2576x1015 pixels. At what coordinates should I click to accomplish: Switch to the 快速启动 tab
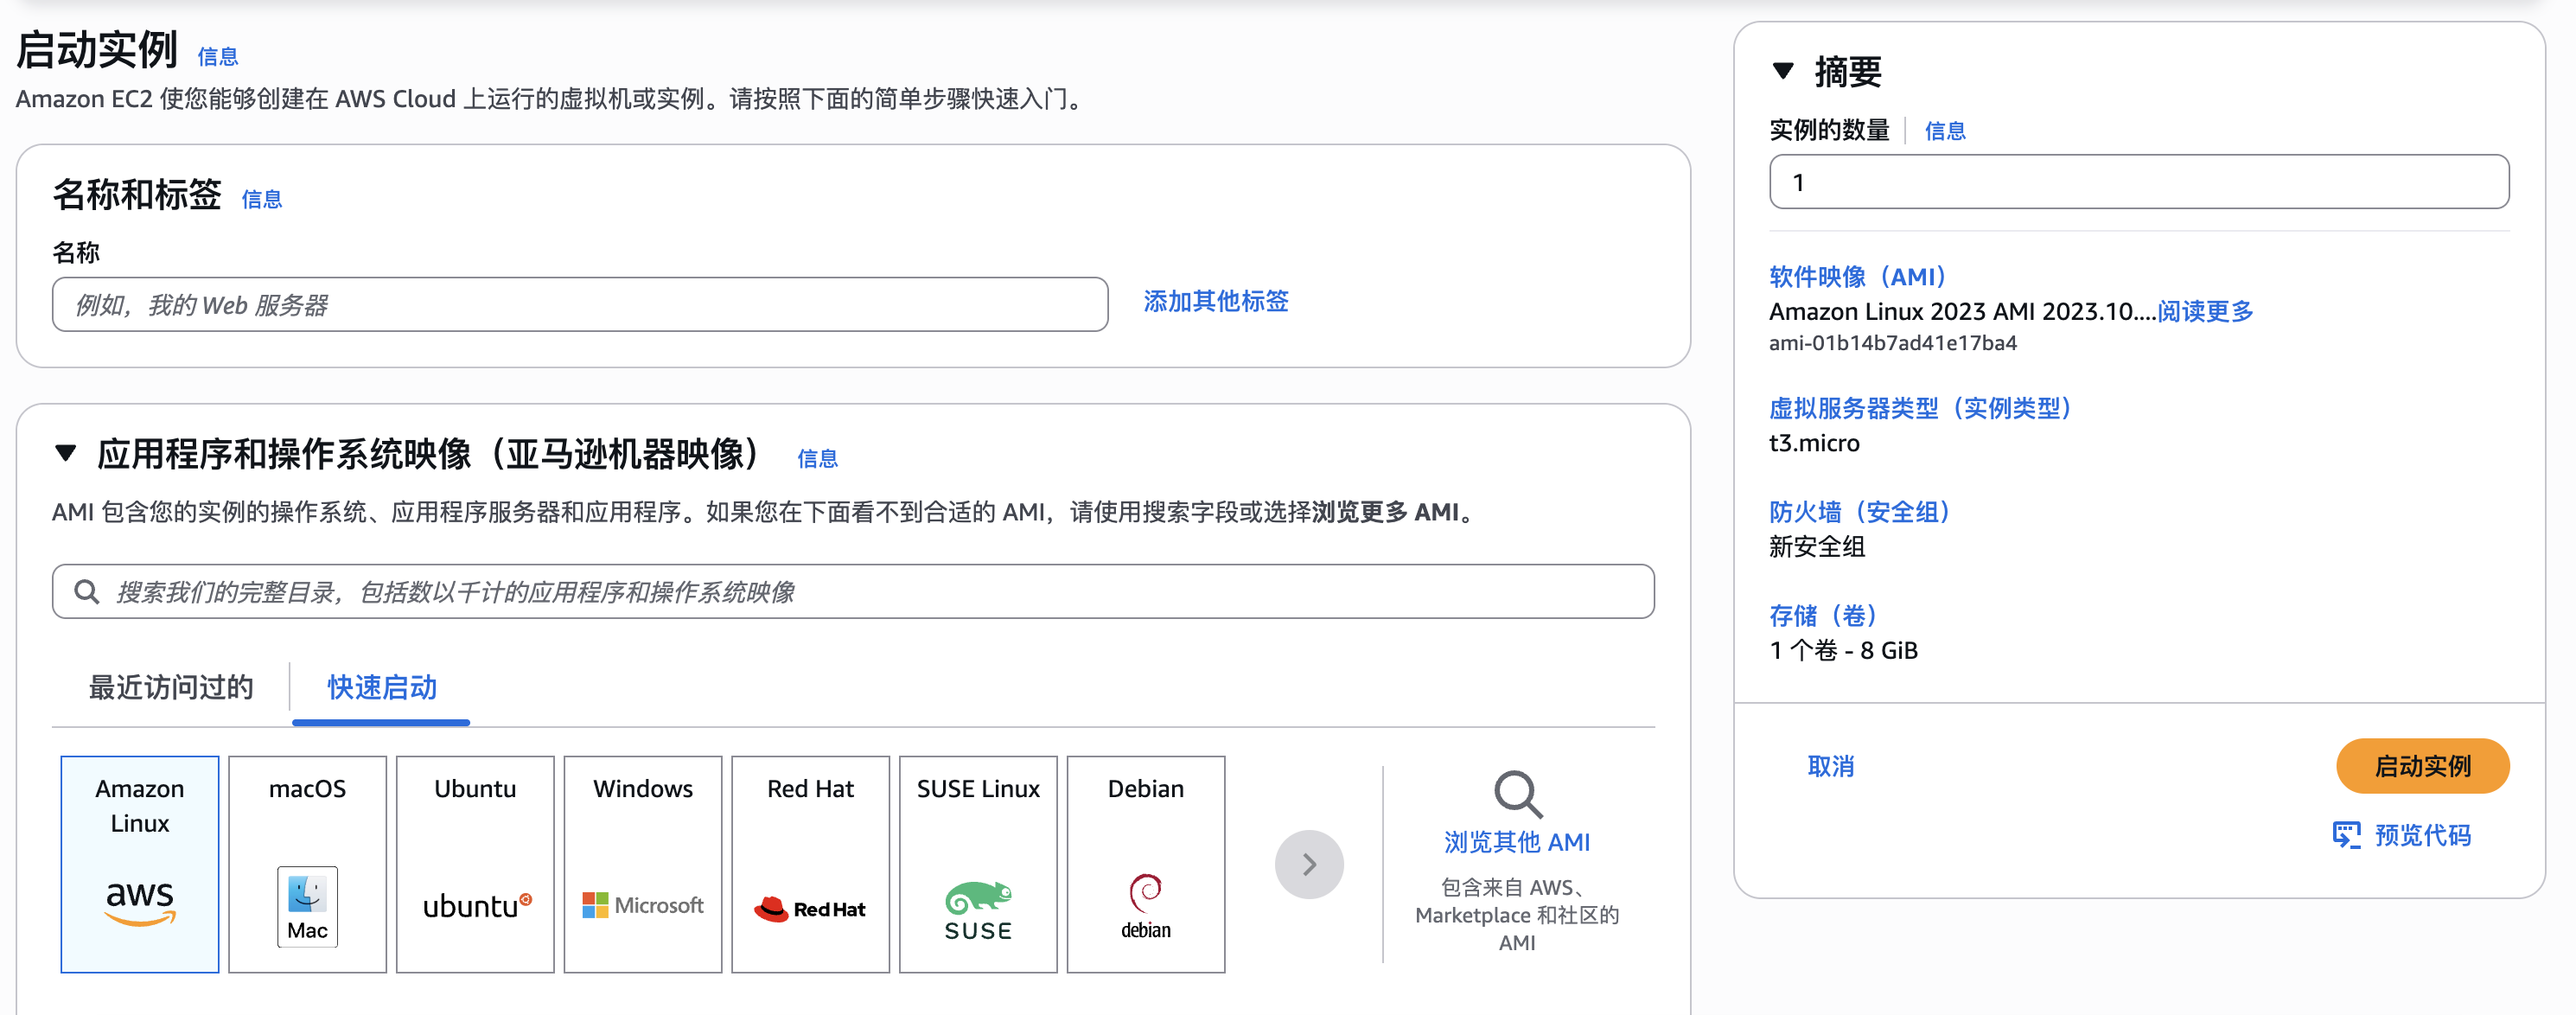coord(382,687)
